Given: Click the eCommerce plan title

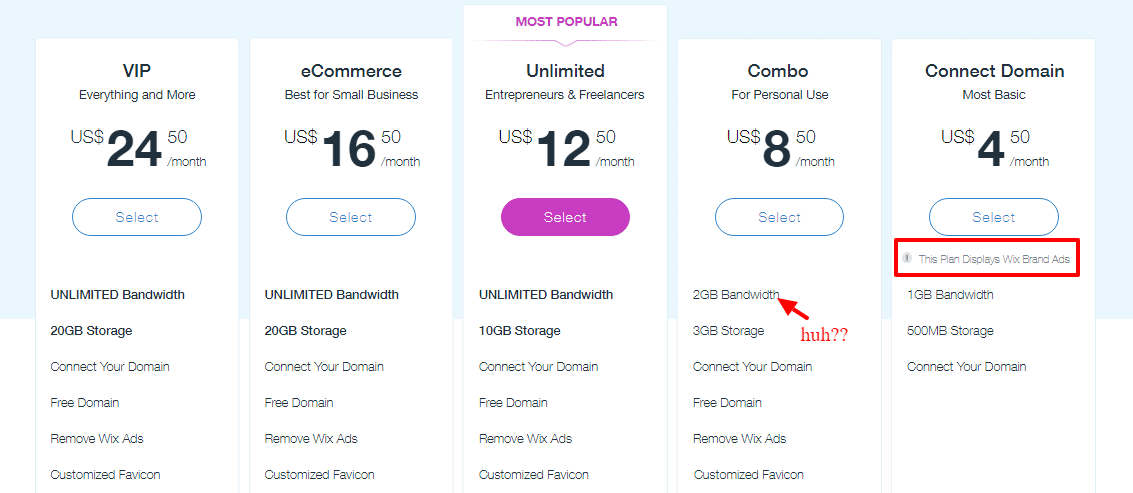Looking at the screenshot, I should point(351,71).
